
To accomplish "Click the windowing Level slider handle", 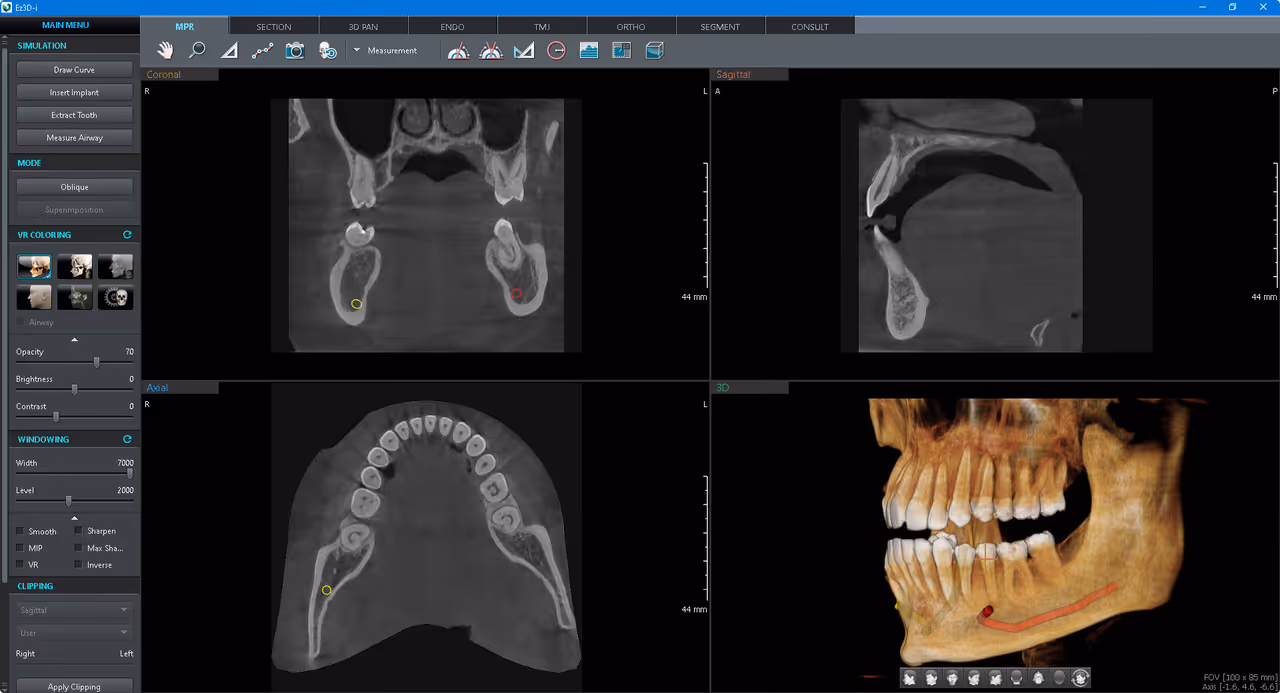I will pos(68,501).
